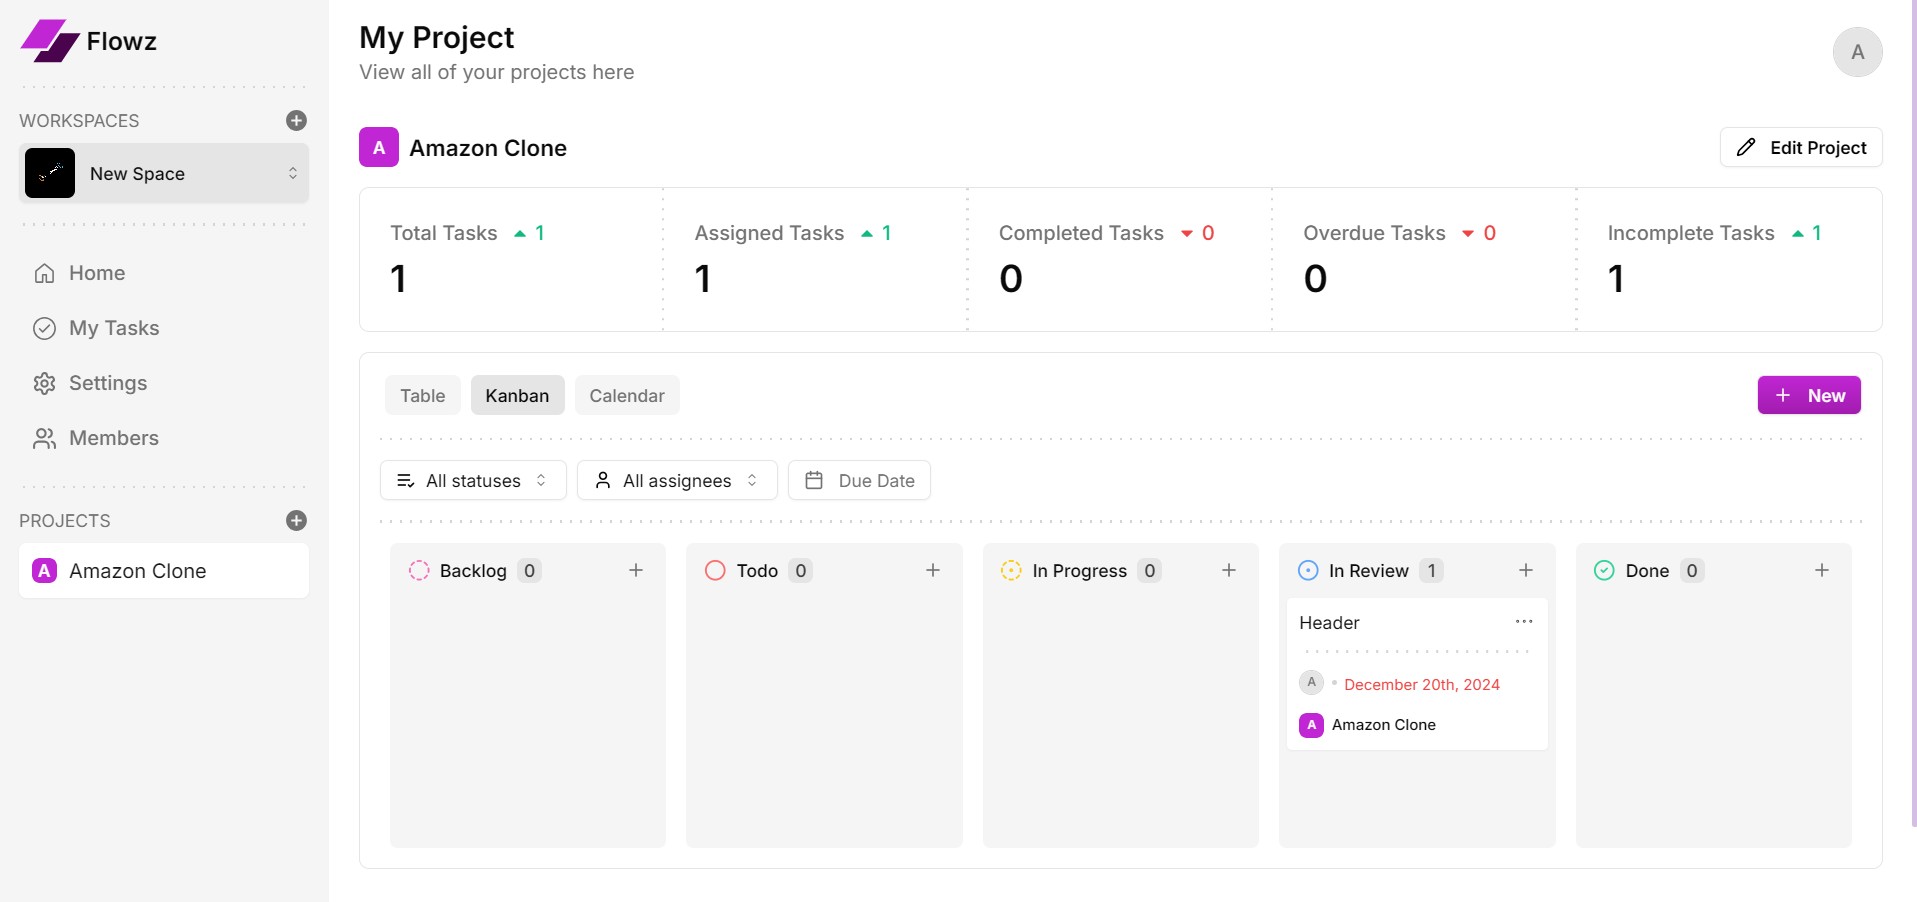Click the Edit Project button

coord(1800,147)
